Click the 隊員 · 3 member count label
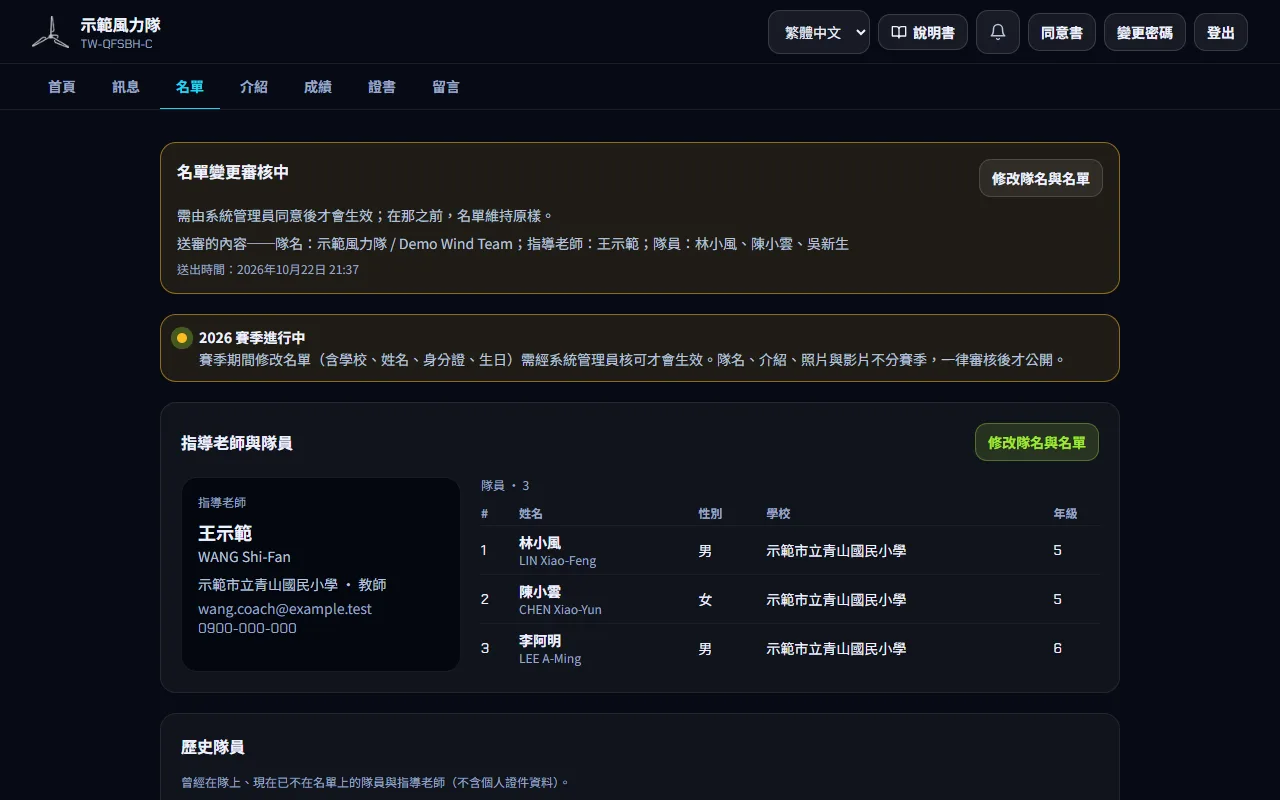 click(505, 486)
